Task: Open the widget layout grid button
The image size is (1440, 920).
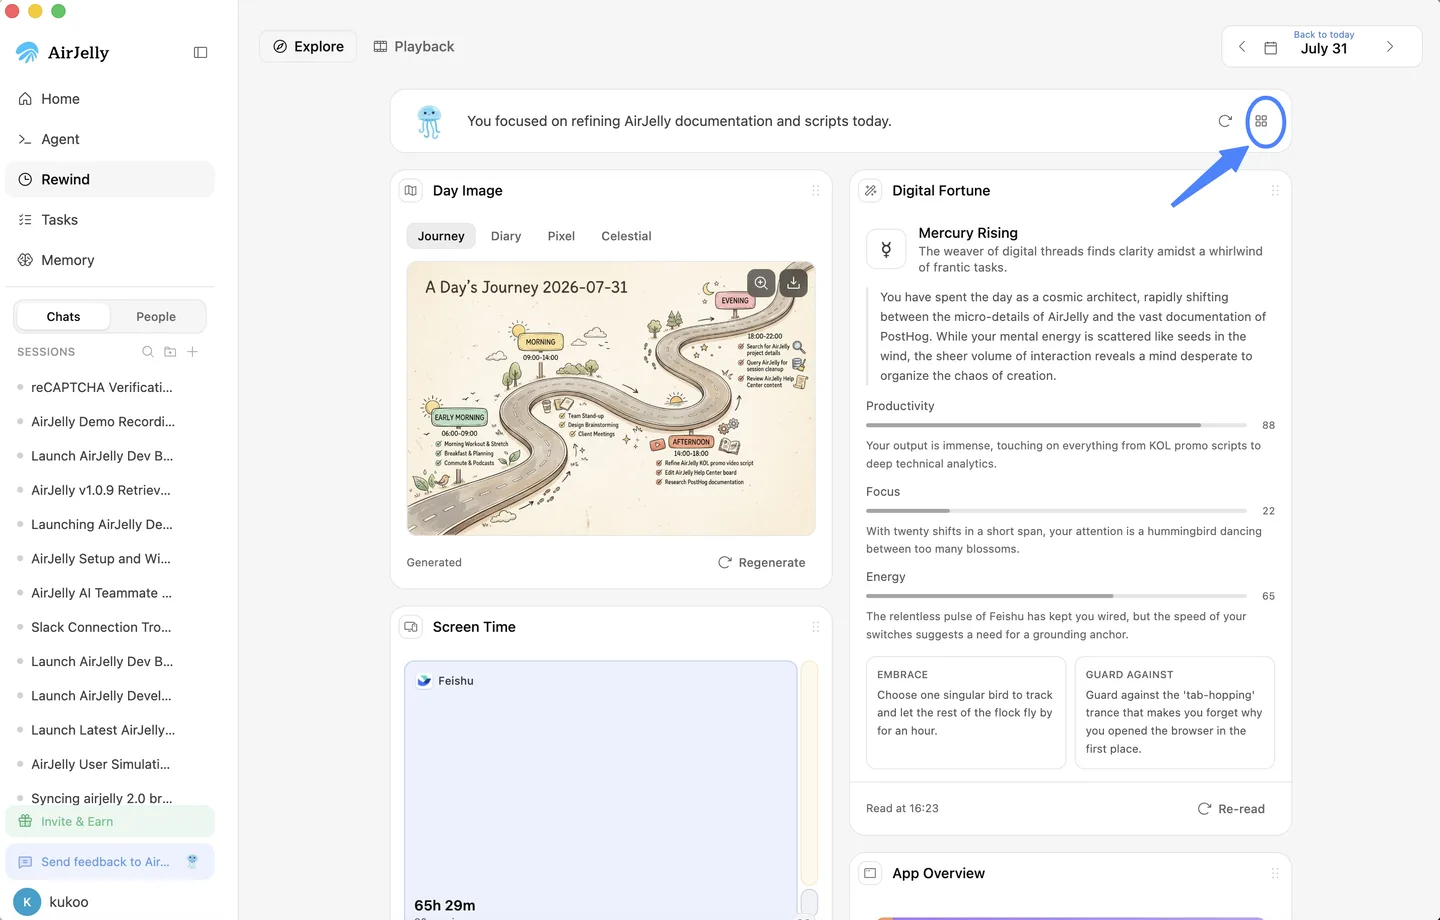Action: [x=1261, y=121]
